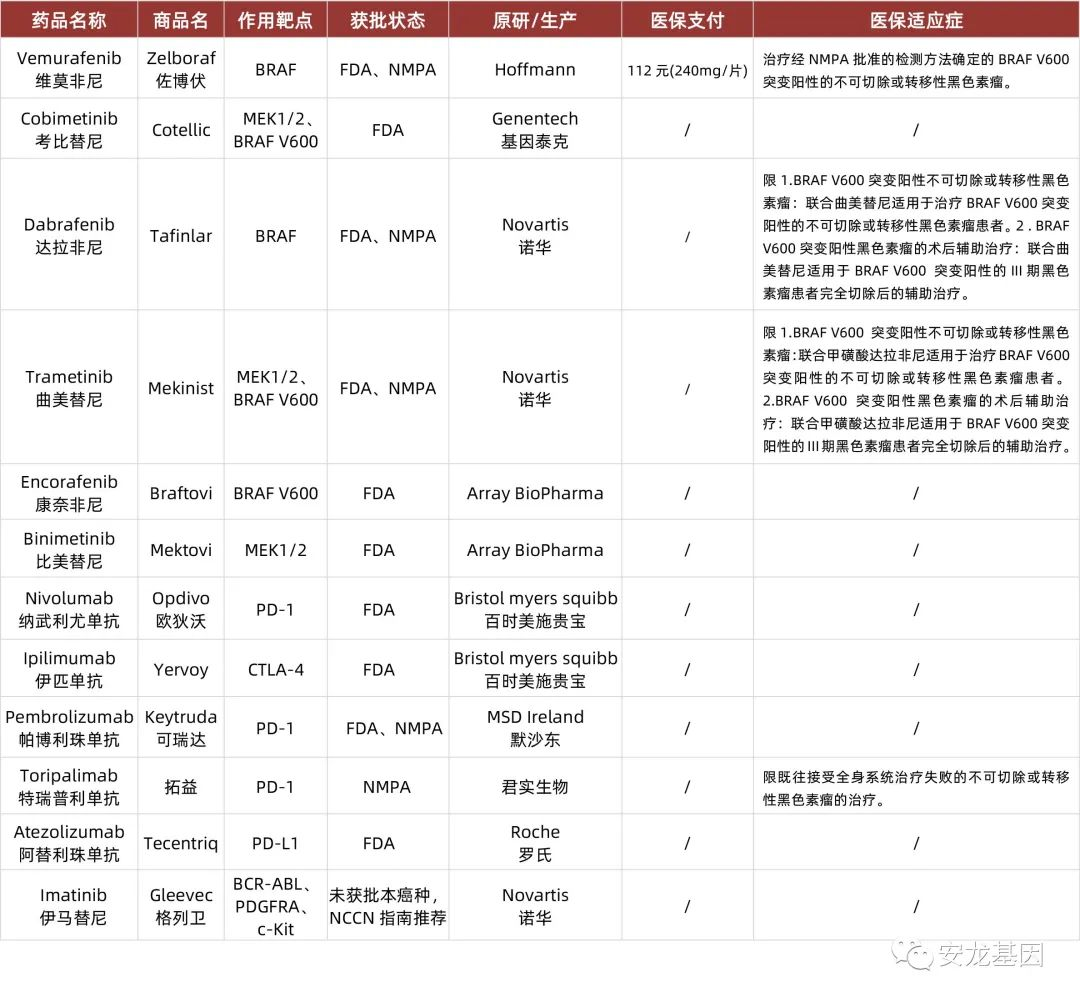
Task: Click the 拓益 trade name cell
Action: coord(181,786)
